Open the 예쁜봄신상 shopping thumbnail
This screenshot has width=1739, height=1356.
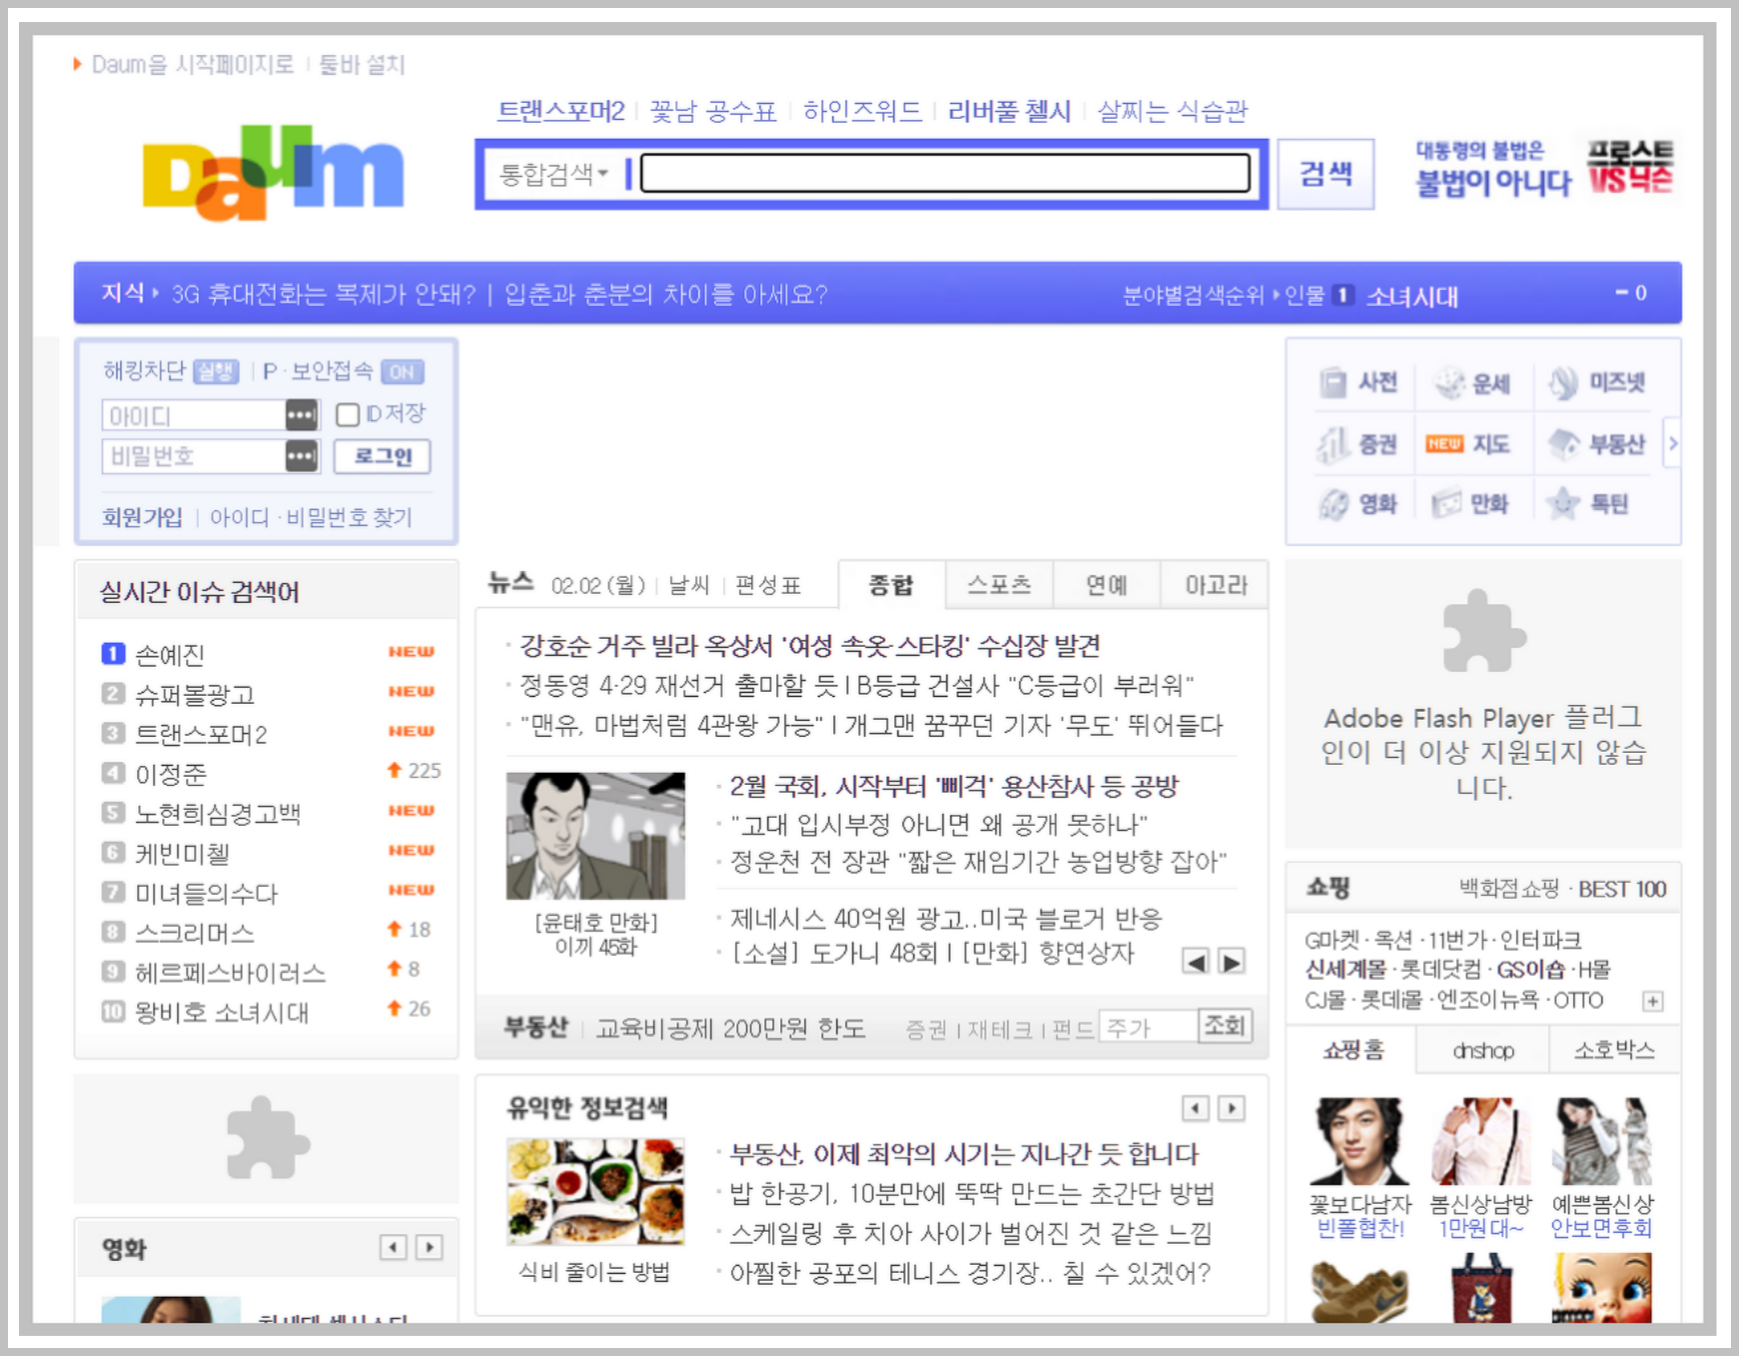pos(1602,1141)
